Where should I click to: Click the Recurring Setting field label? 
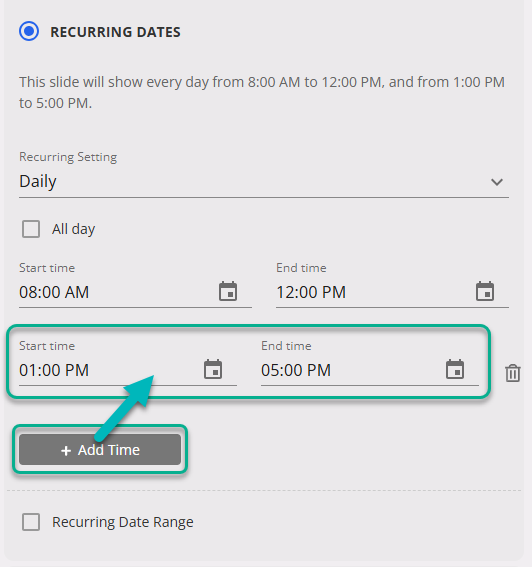pos(68,157)
